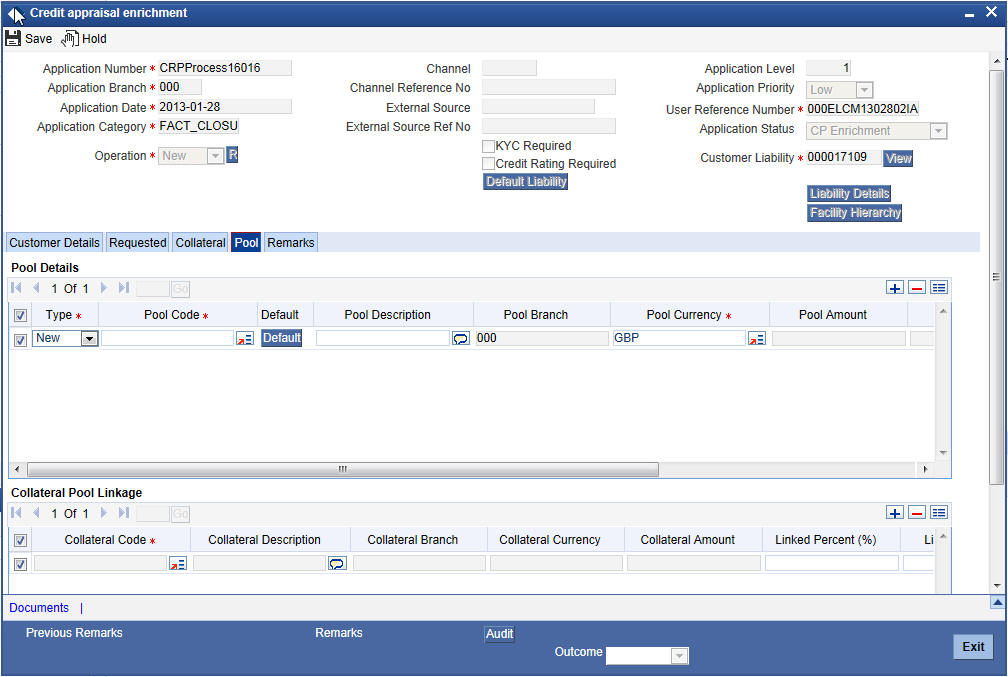The height and width of the screenshot is (677, 1008).
Task: Open single view for Collateral Pool Linkage
Action: 939,512
